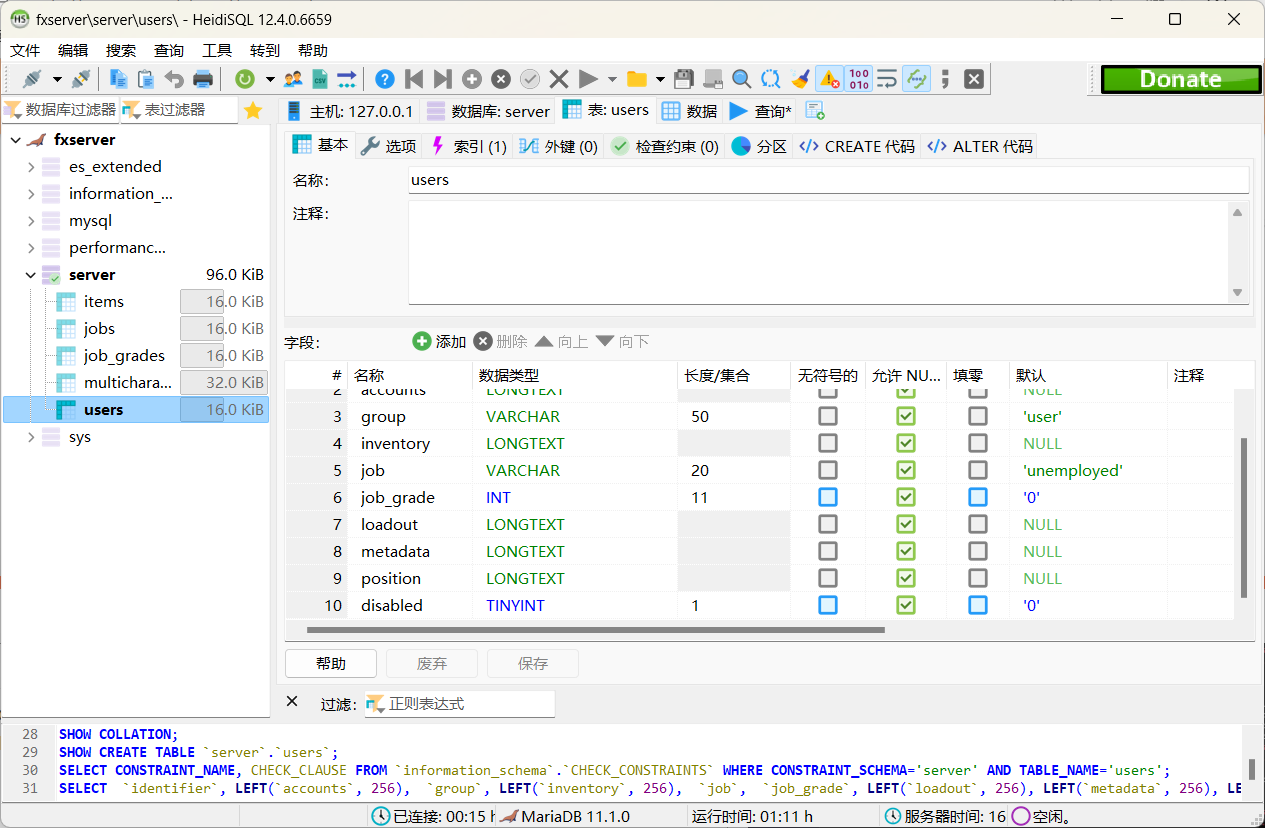Click the green Donate button
This screenshot has height=828, width=1265.
(1181, 79)
